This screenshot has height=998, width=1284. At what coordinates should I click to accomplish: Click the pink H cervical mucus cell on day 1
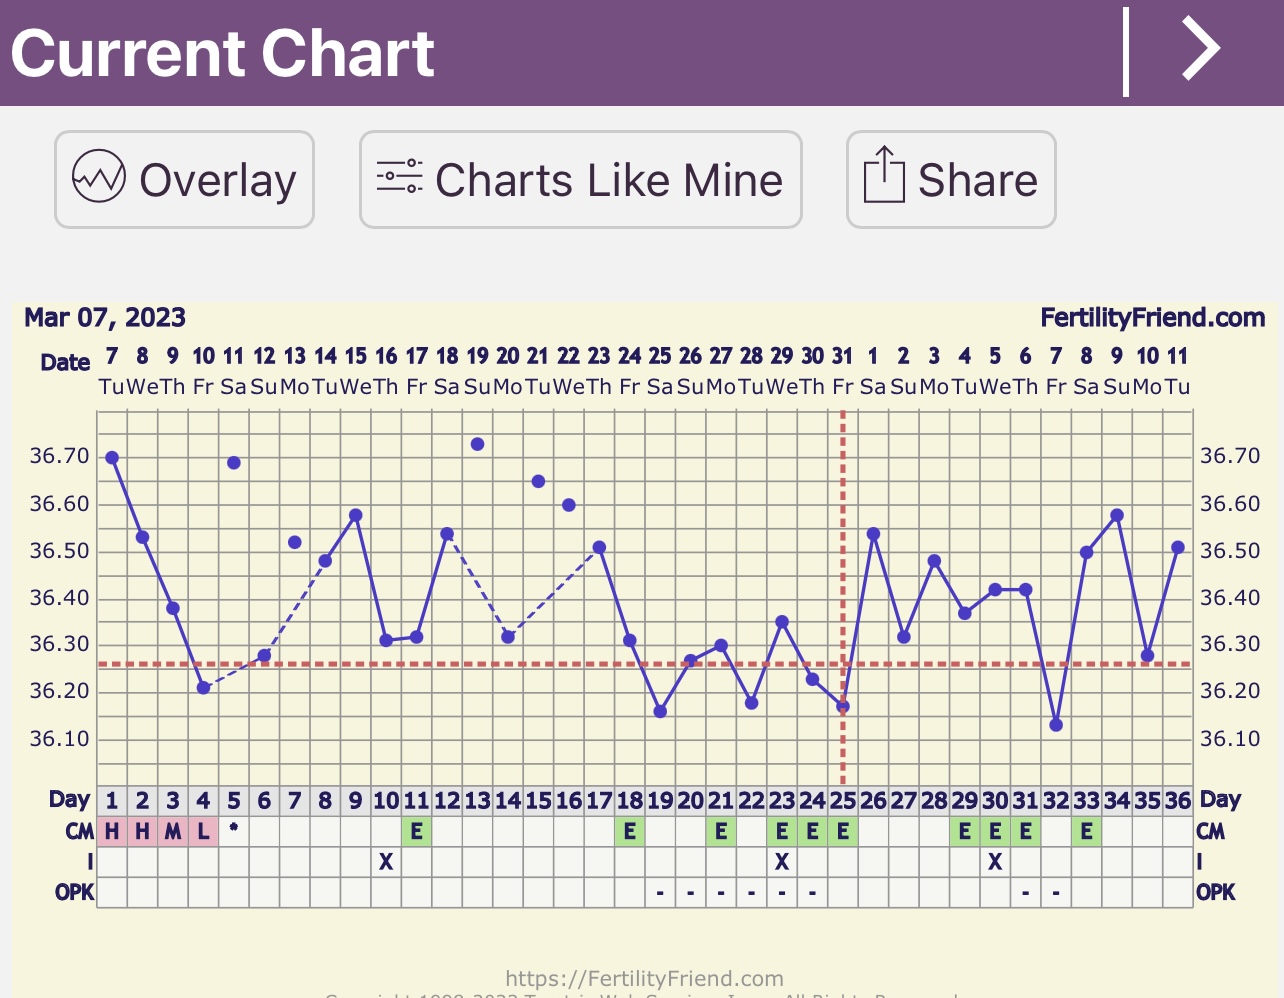pyautogui.click(x=112, y=831)
